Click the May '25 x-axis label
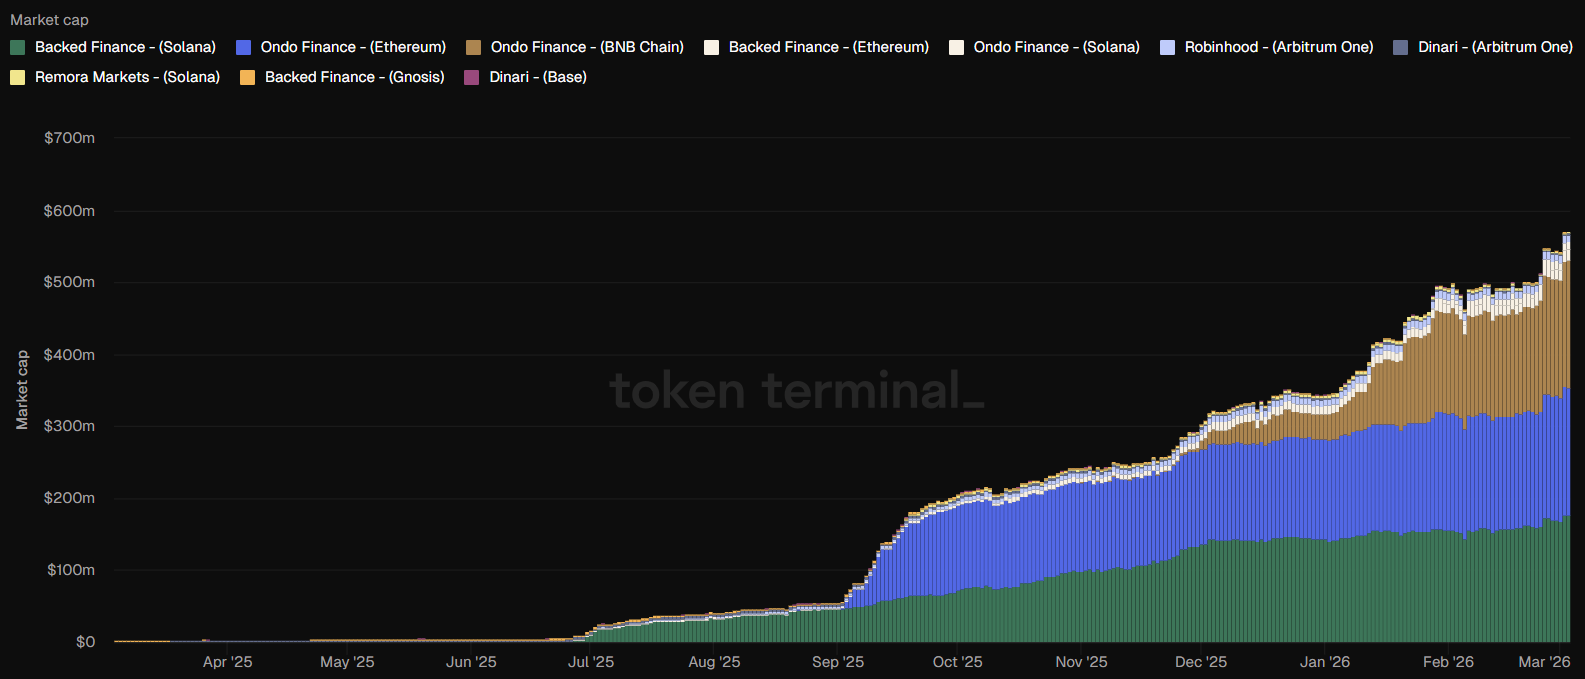Viewport: 1585px width, 679px height. click(x=347, y=662)
